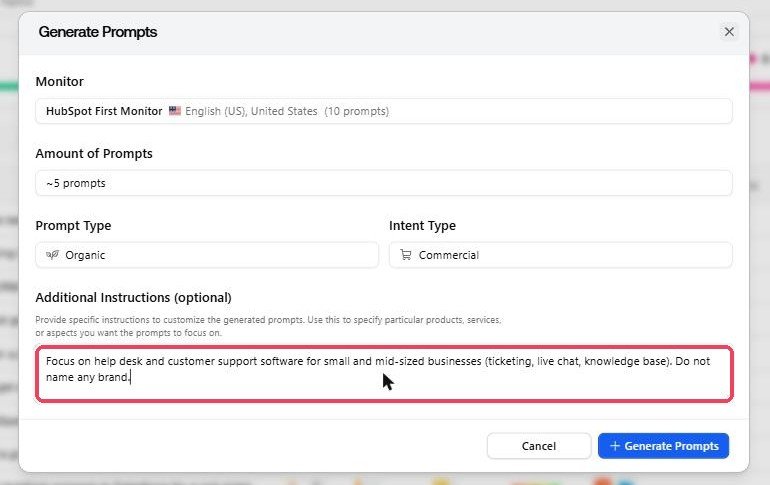Screen dimensions: 770x485
Task: Open the Amount of Prompts dropdown
Action: tap(384, 183)
